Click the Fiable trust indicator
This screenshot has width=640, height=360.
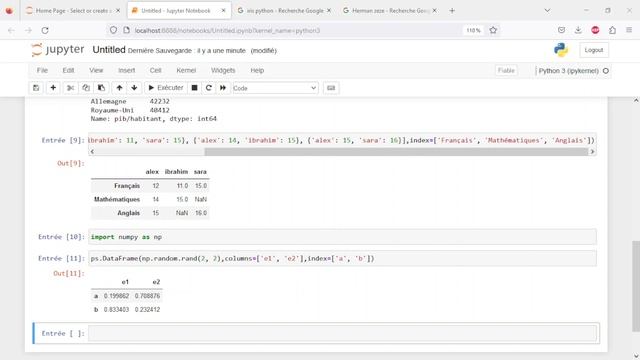tap(506, 71)
